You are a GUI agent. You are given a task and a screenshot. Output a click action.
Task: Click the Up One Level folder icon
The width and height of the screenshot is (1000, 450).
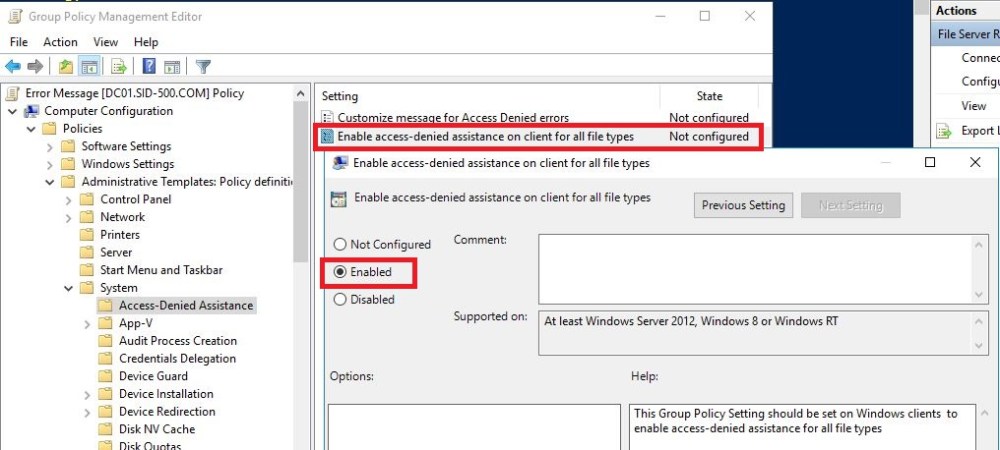pyautogui.click(x=65, y=67)
